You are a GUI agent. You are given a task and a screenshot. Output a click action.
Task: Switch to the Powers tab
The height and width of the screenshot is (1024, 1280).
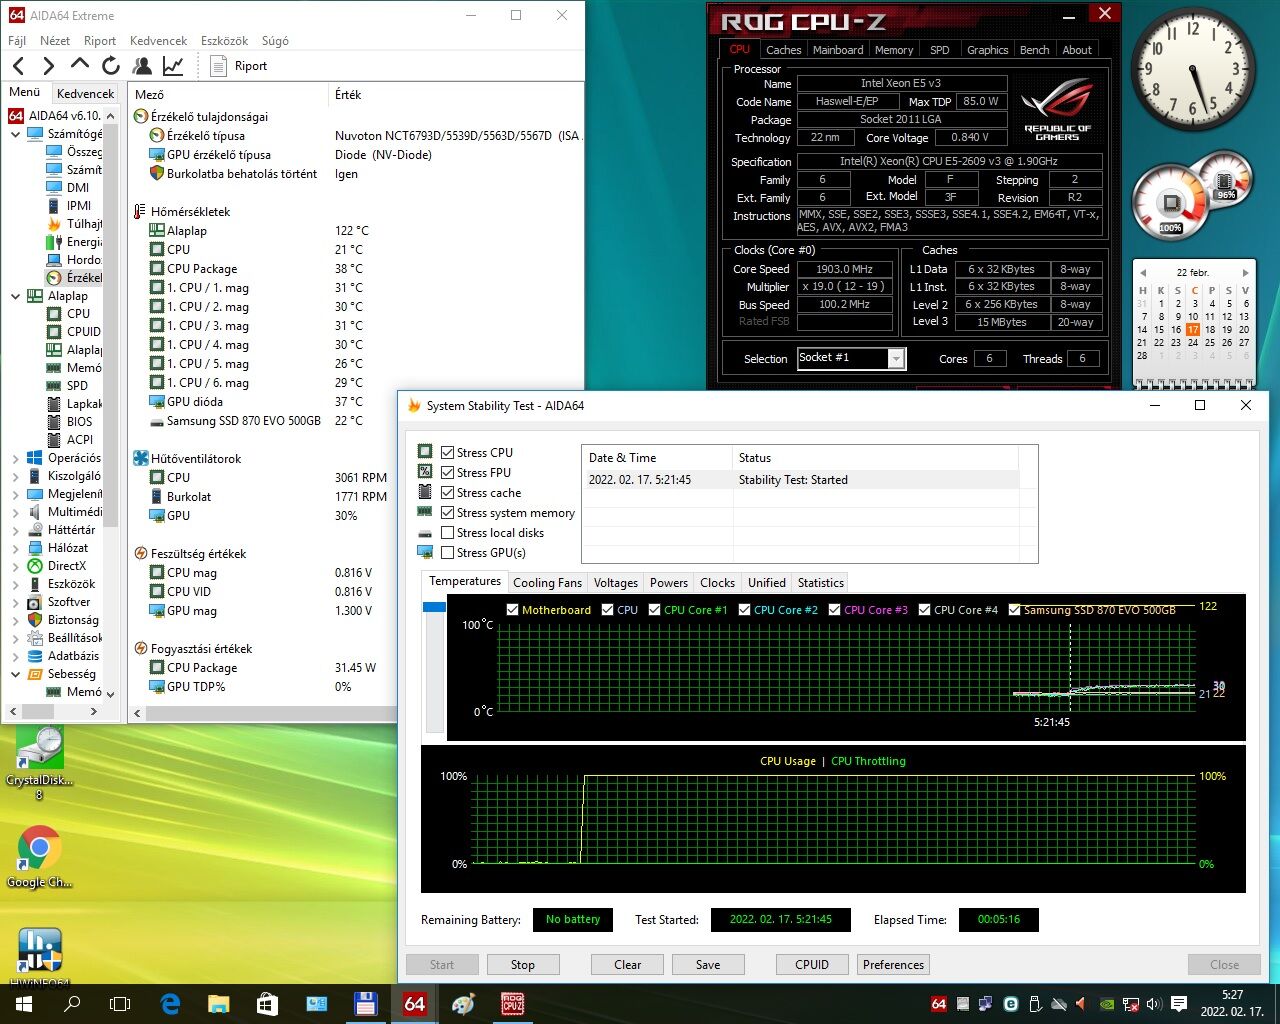coord(669,583)
